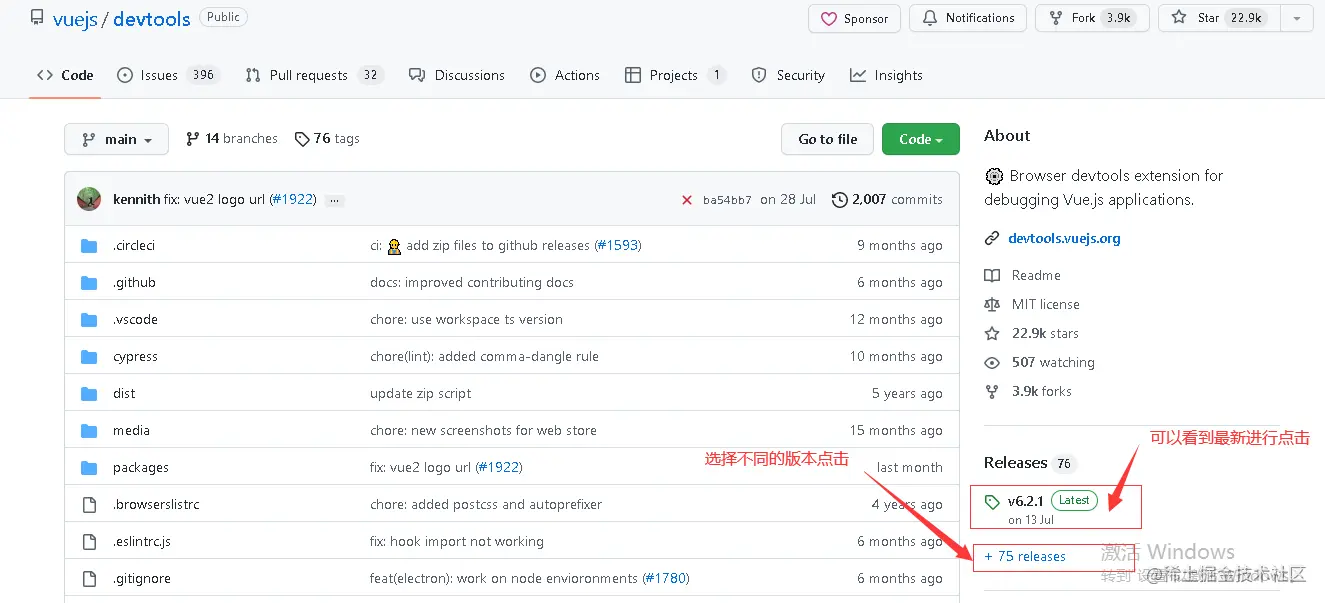The image size is (1325, 603).
Task: Open the packages folder
Action: click(141, 467)
